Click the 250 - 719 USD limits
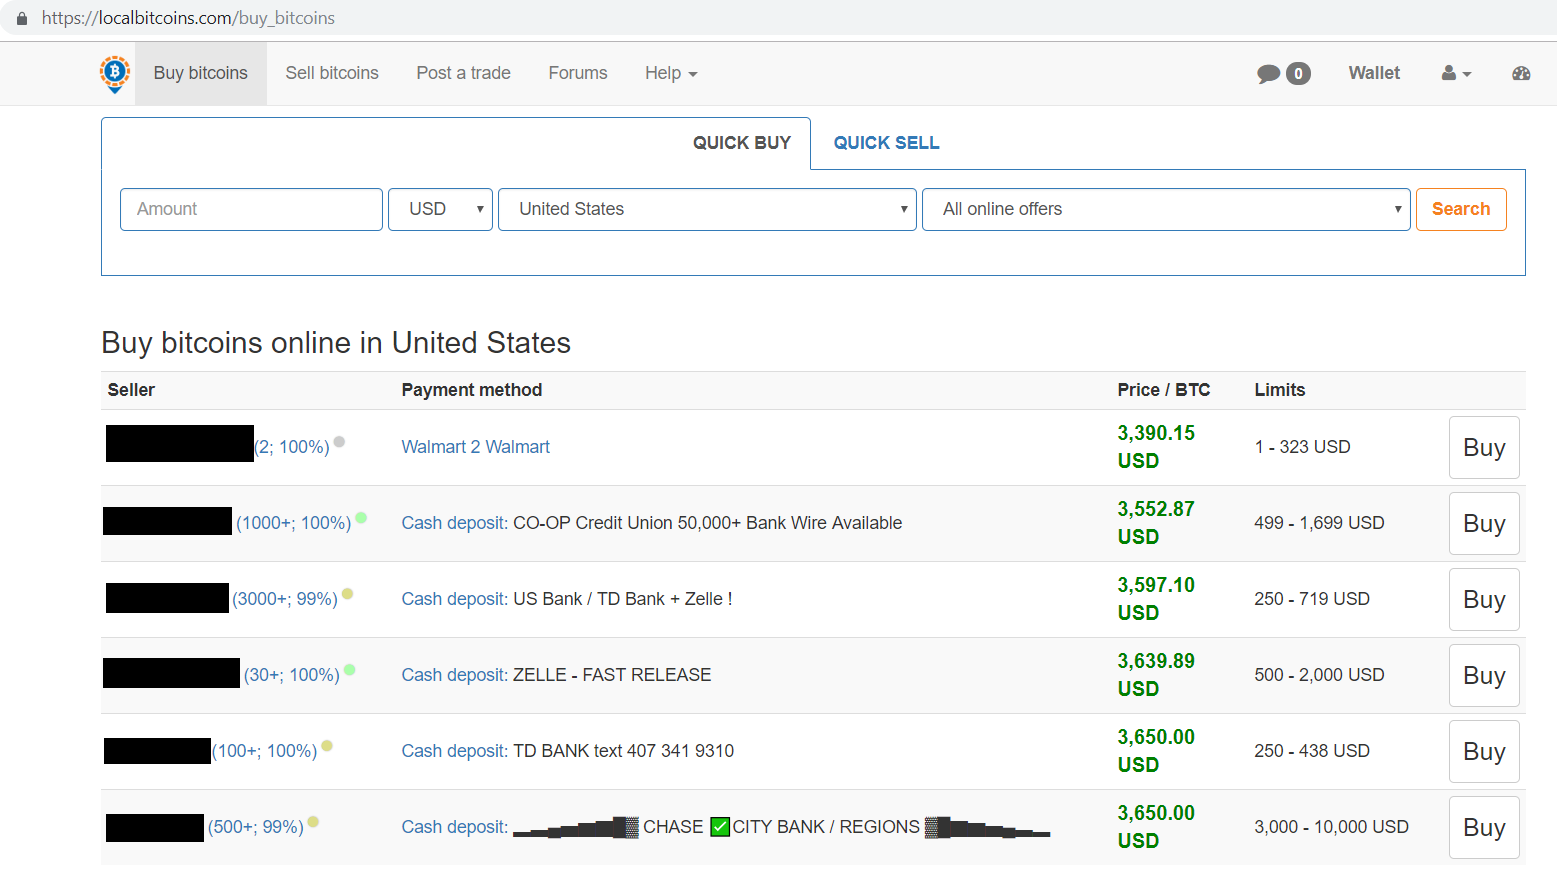 coord(1312,599)
